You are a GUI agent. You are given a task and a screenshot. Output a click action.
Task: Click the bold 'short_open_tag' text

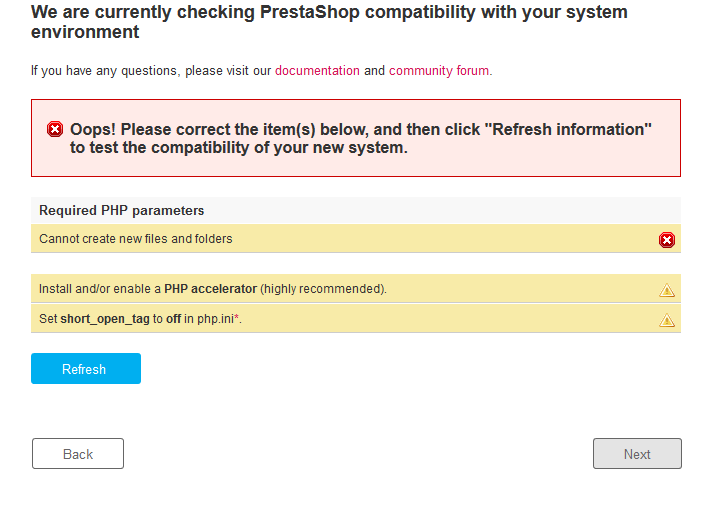(105, 319)
